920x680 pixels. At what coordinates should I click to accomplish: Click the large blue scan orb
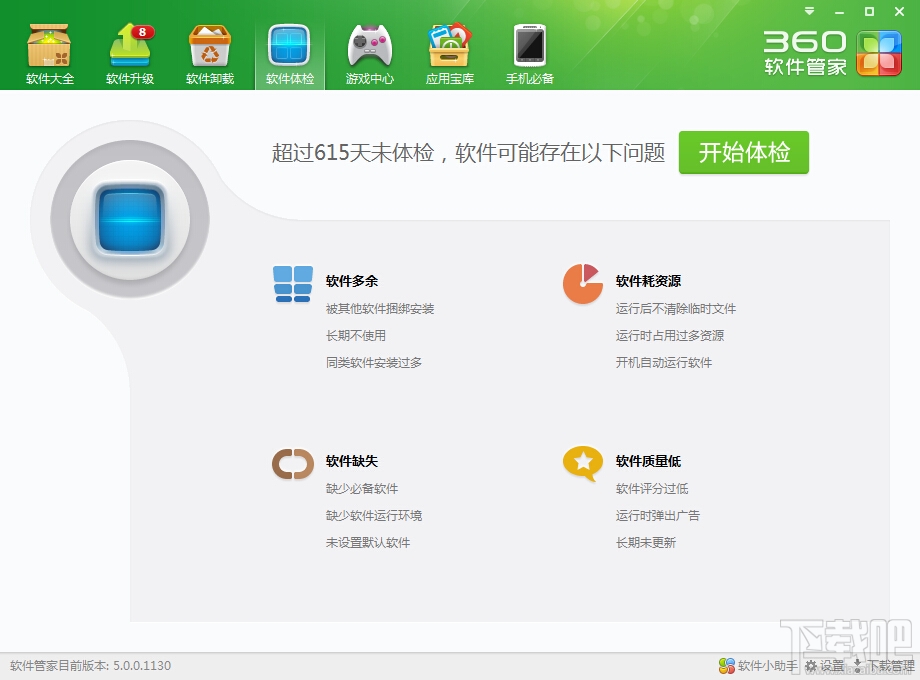tap(130, 219)
